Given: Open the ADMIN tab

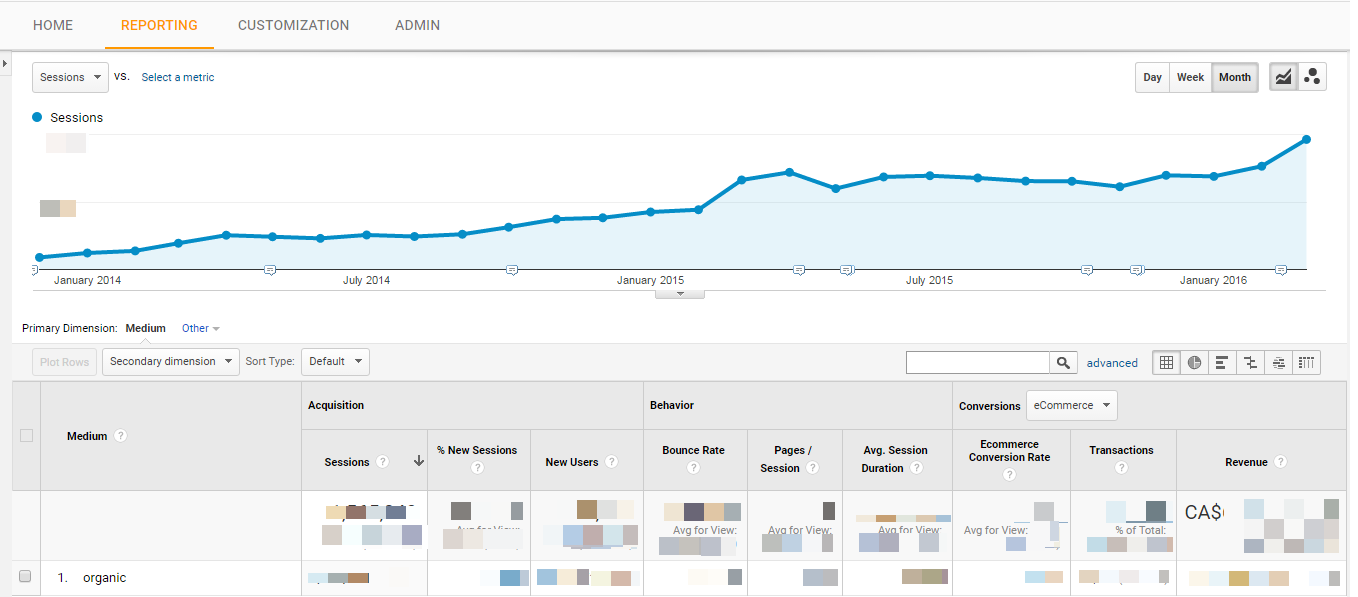Looking at the screenshot, I should 417,25.
